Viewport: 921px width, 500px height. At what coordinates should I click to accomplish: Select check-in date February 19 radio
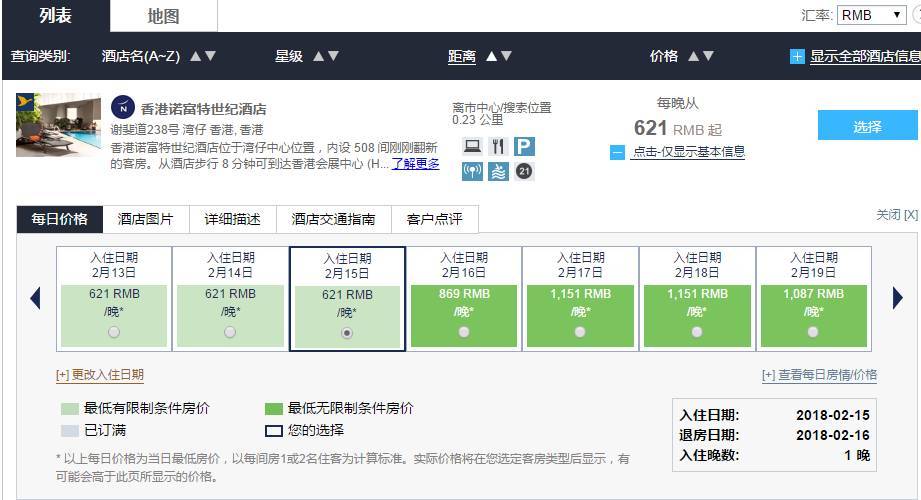click(x=814, y=333)
